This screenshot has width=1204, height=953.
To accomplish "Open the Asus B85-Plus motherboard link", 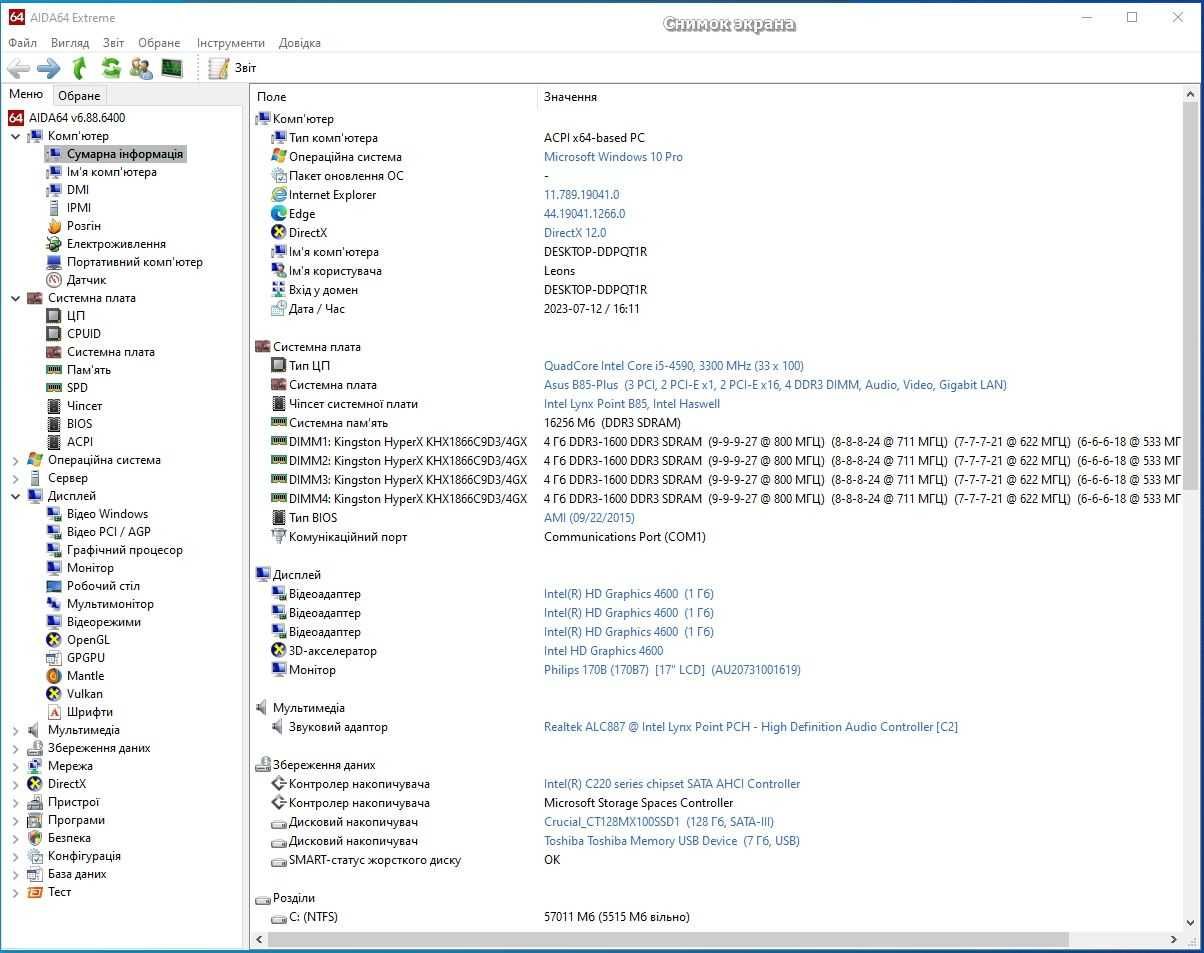I will 775,385.
